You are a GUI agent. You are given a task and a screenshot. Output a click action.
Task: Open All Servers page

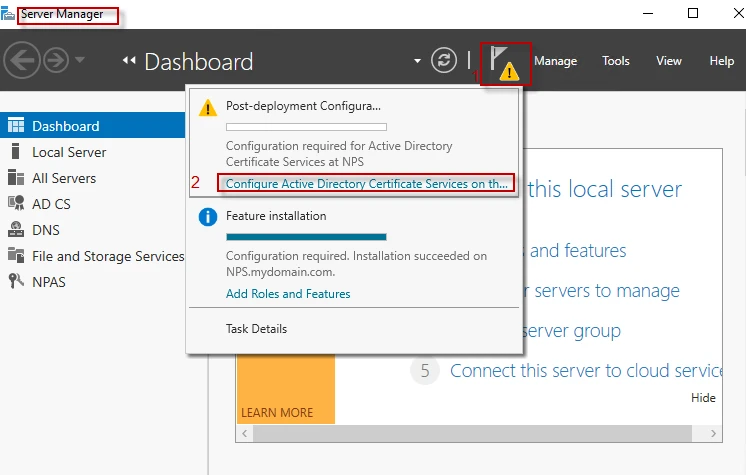coord(63,178)
